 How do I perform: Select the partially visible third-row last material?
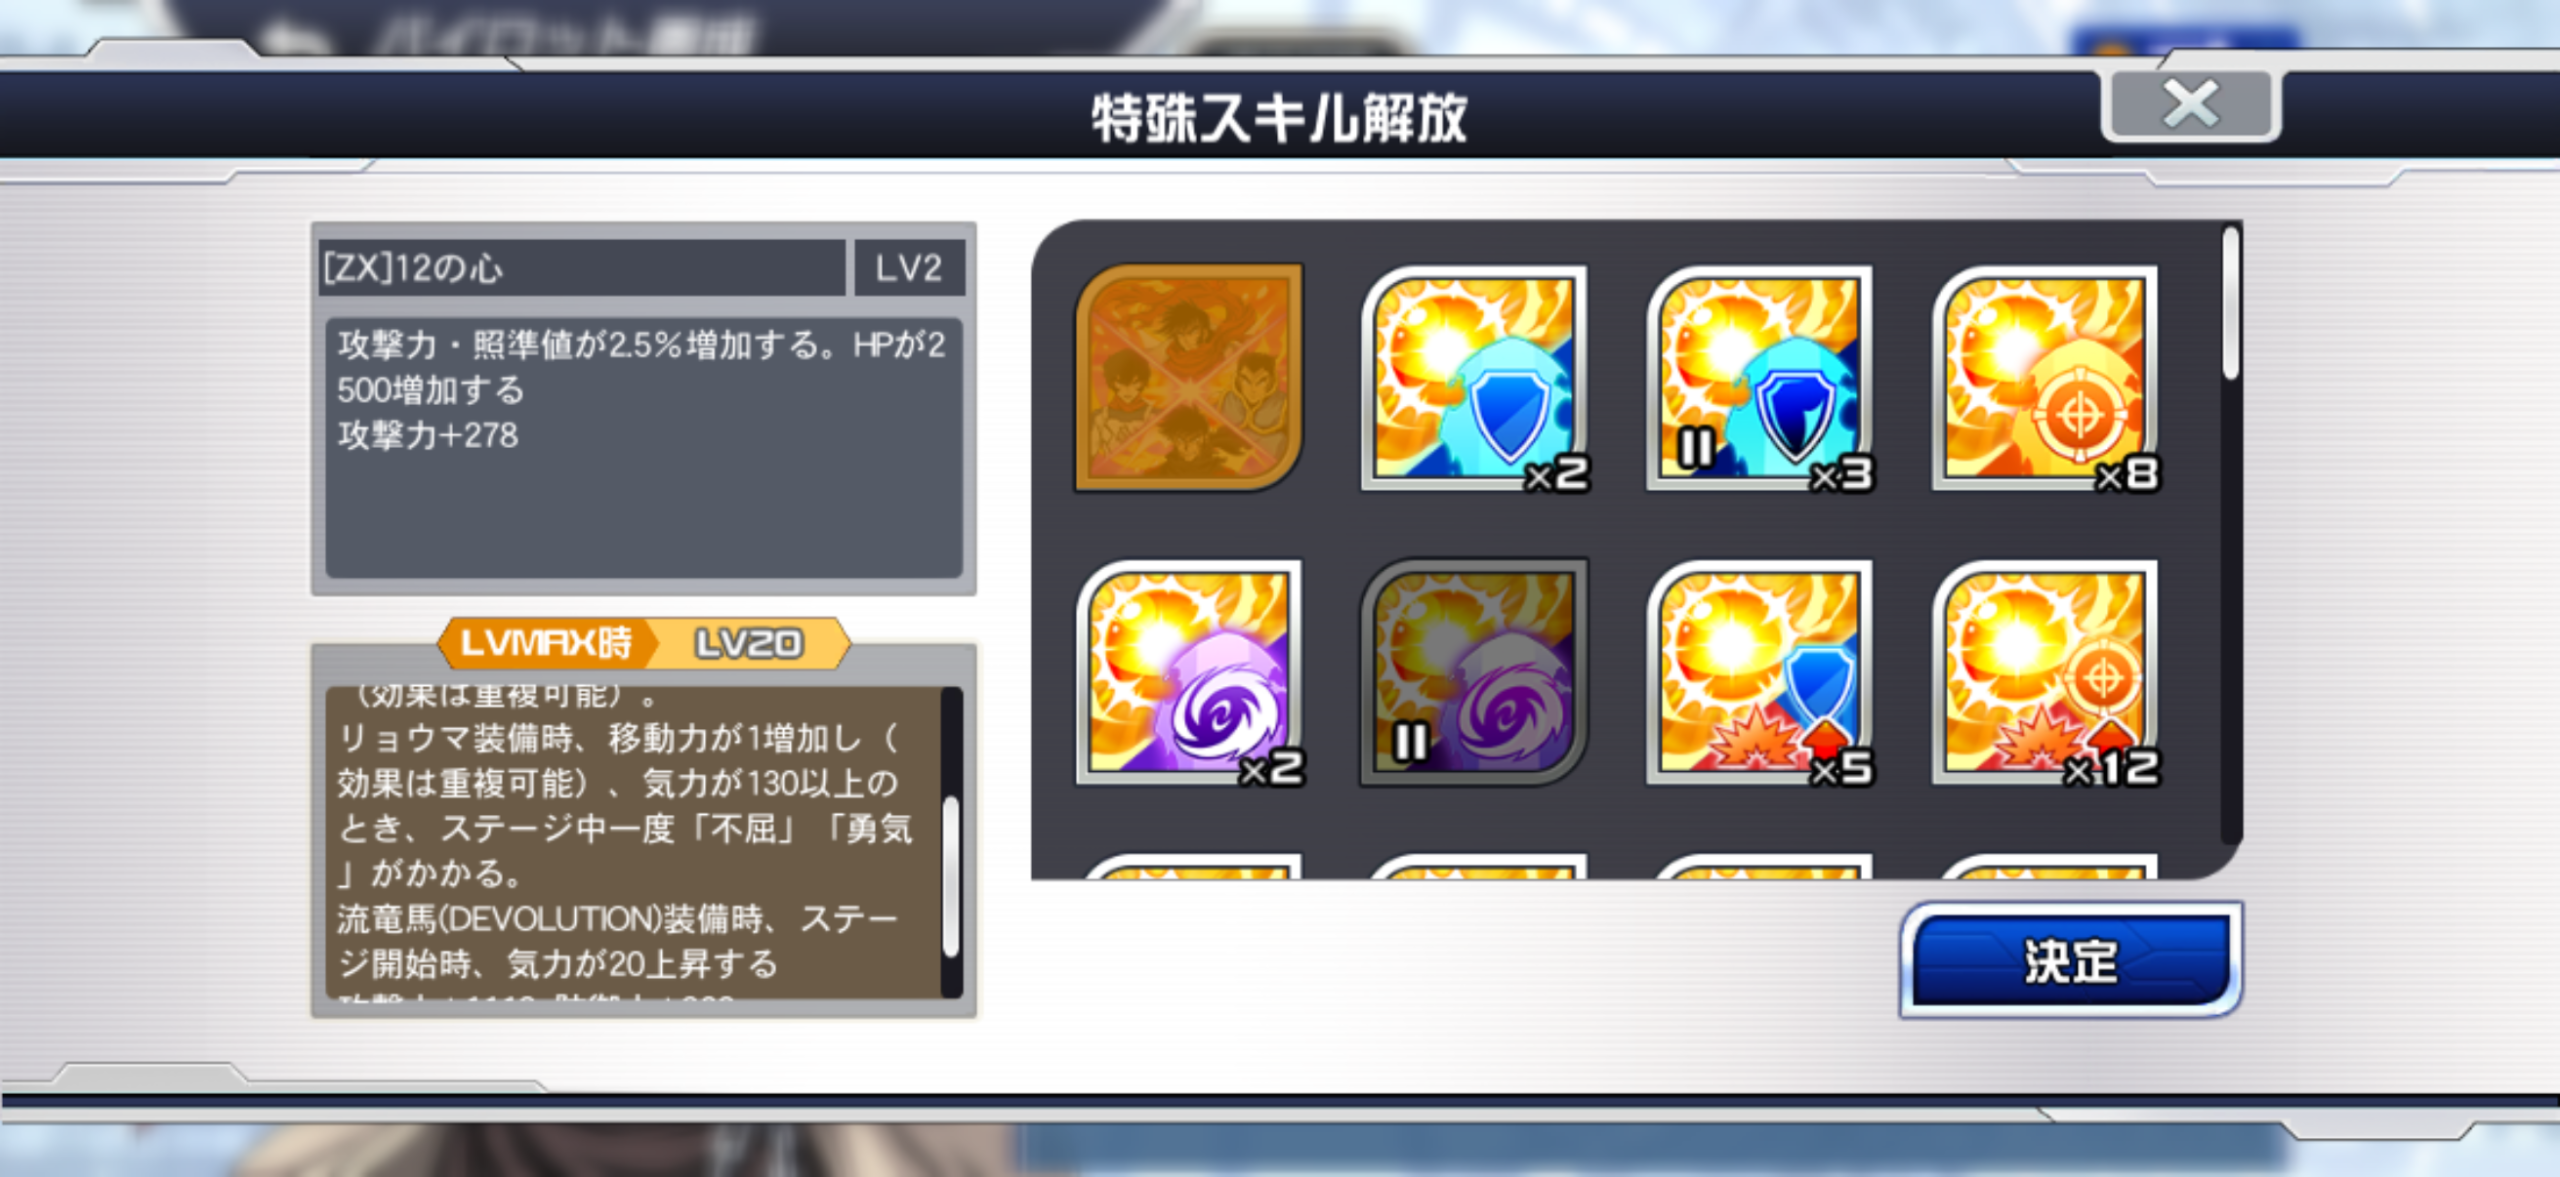(x=2045, y=866)
